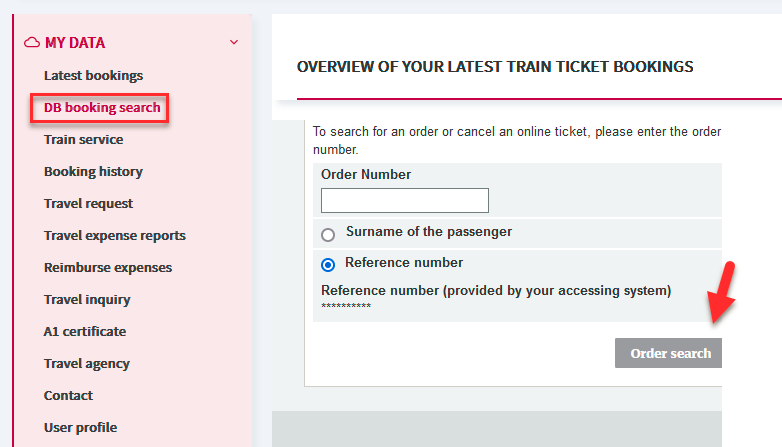The image size is (782, 447).
Task: Open DB booking search menu item
Action: [x=102, y=107]
